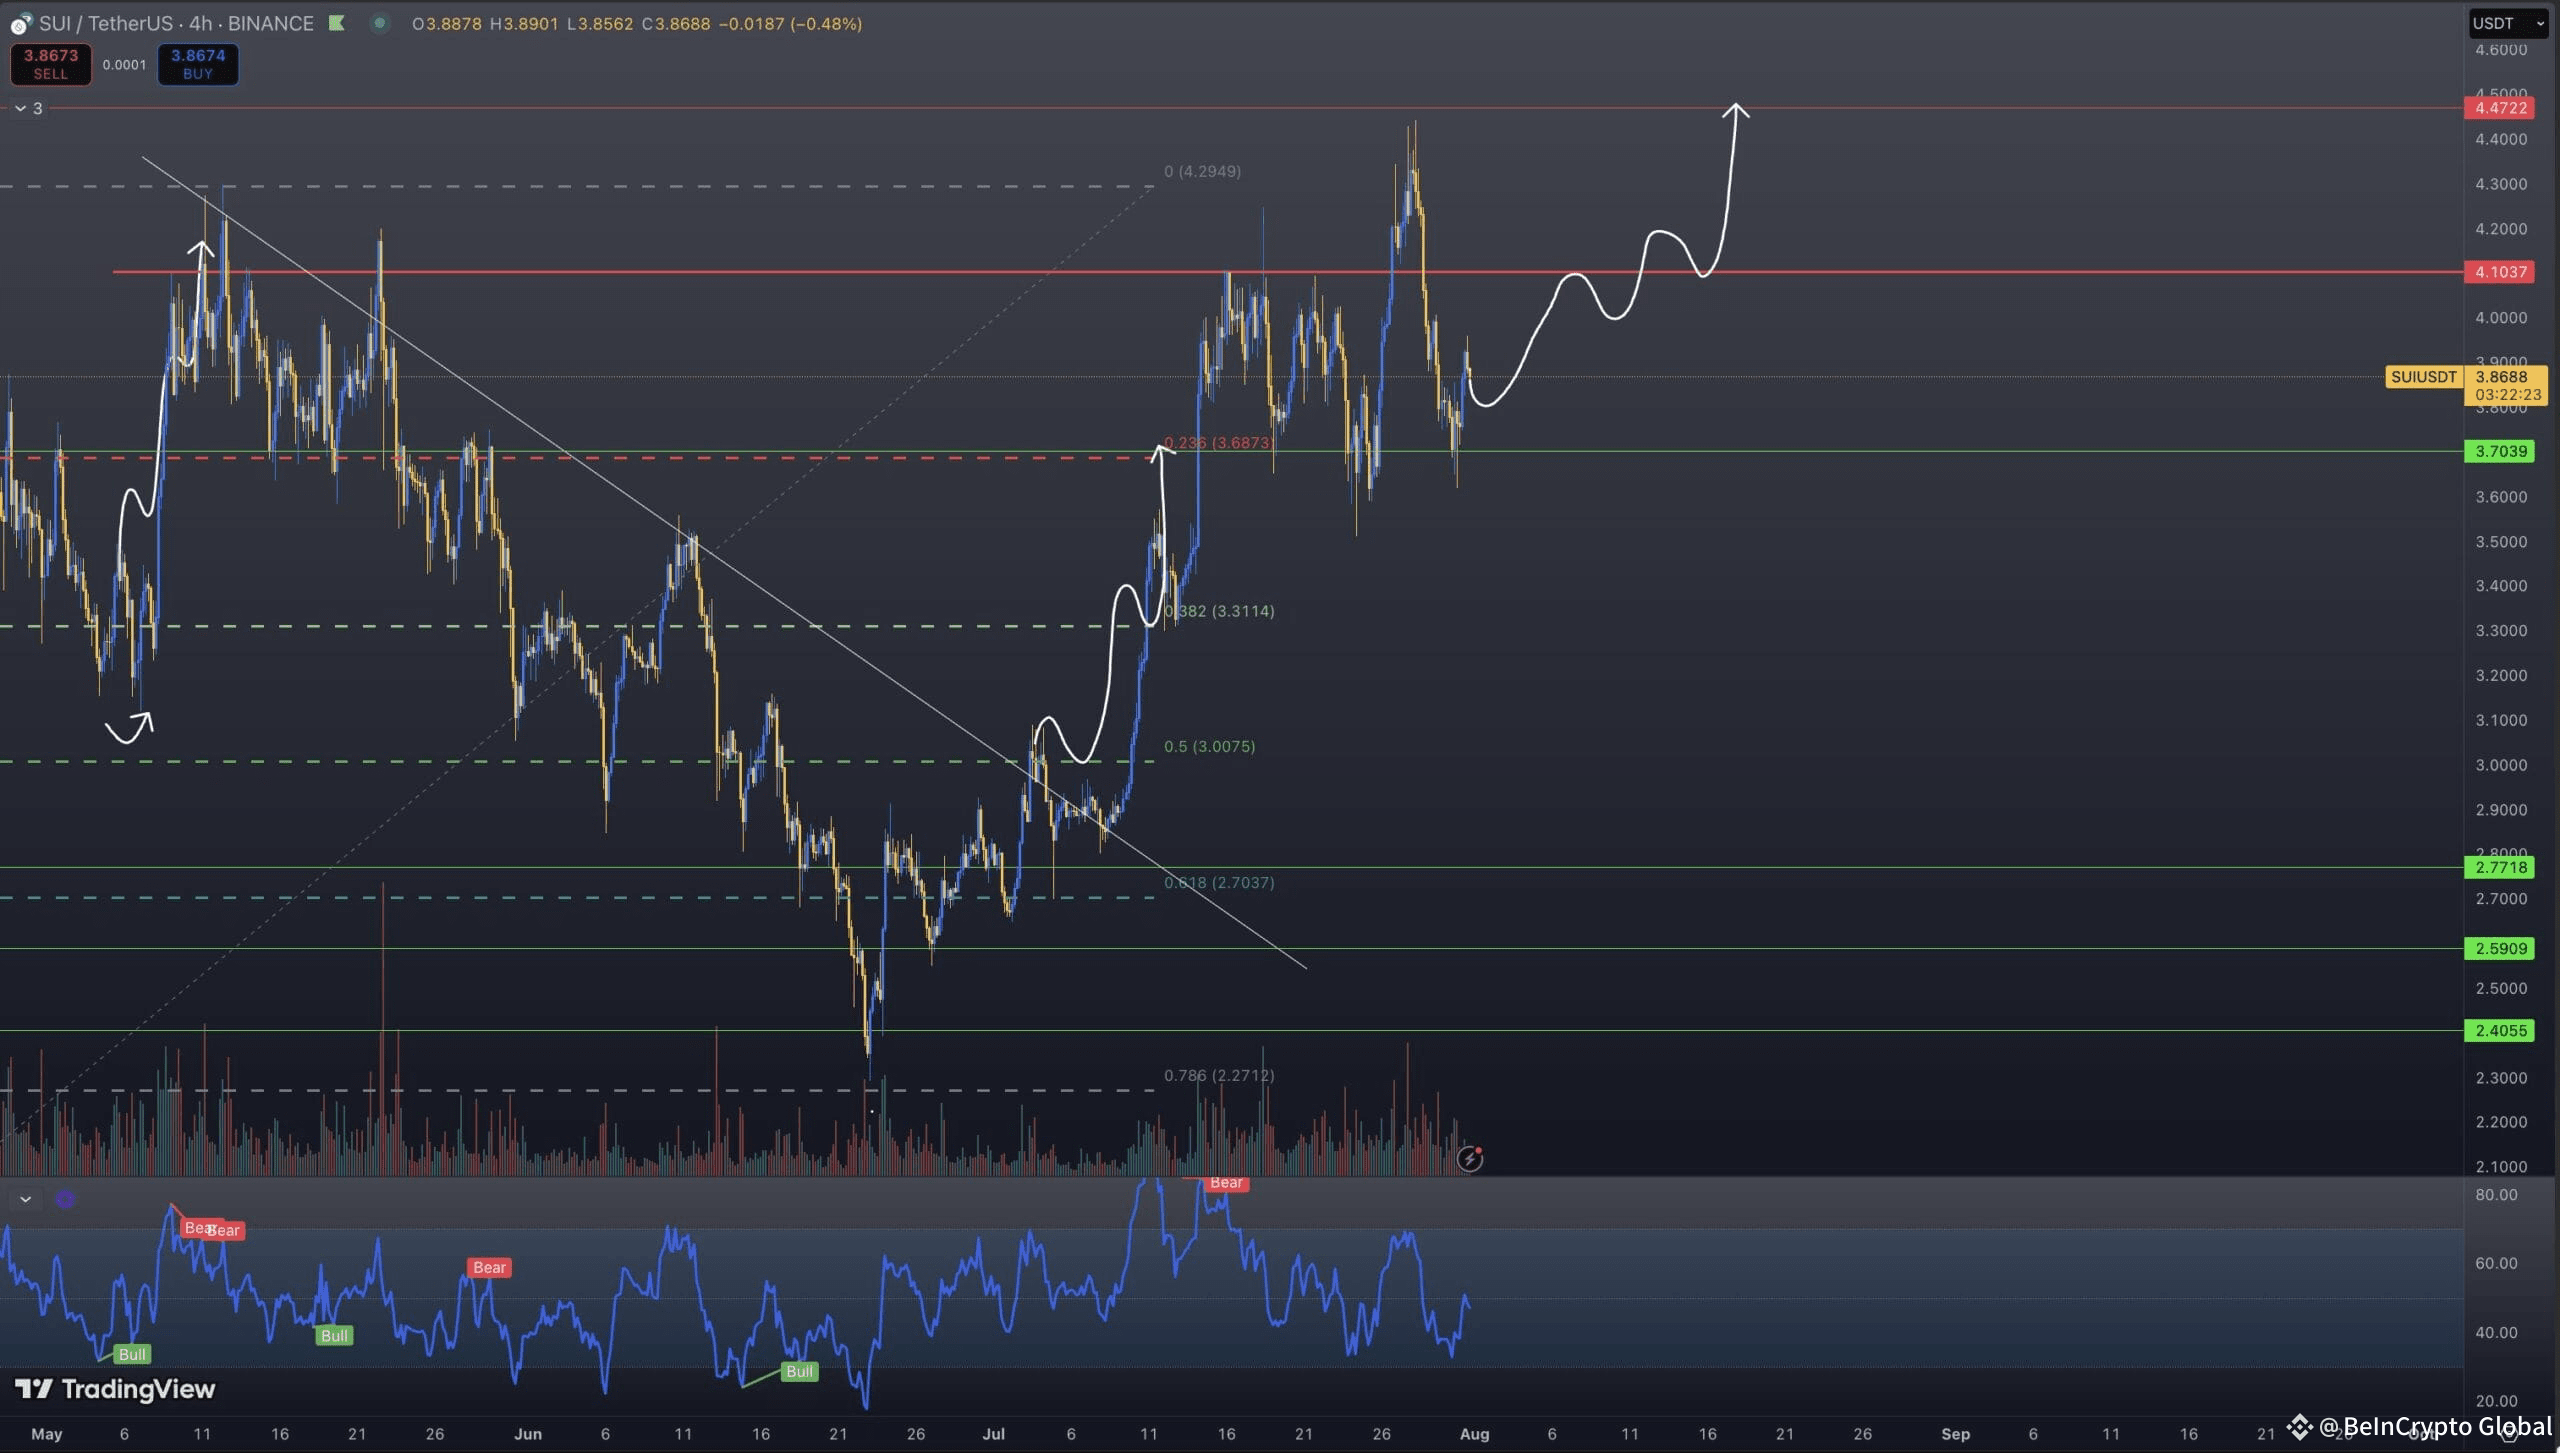
Task: Click the 0 (4.2949) Fibonacci level label
Action: click(1202, 171)
